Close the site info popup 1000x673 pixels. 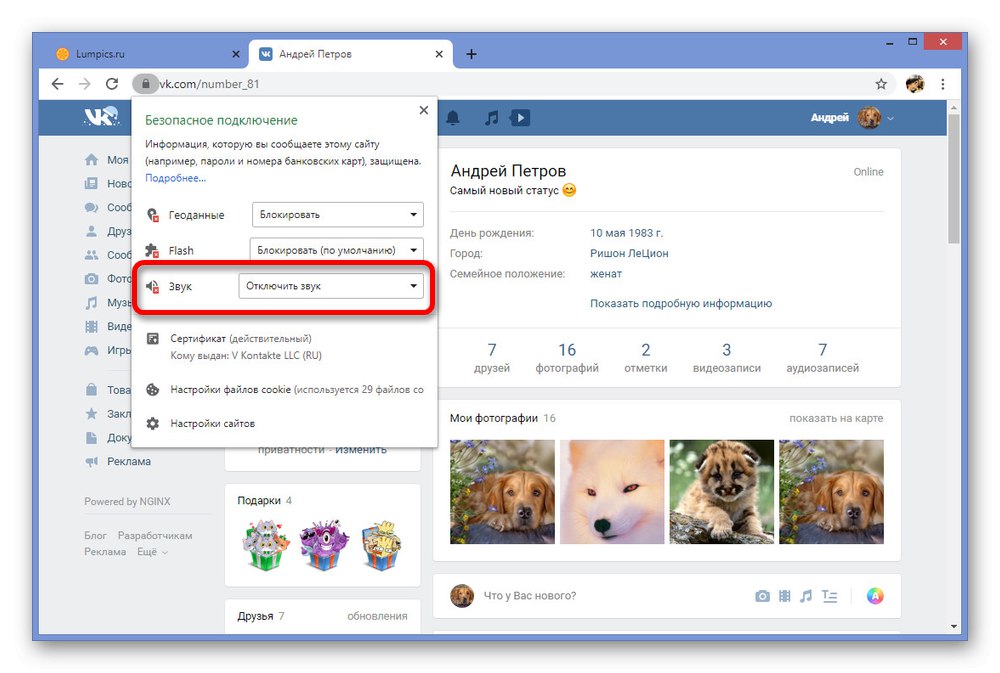423,110
